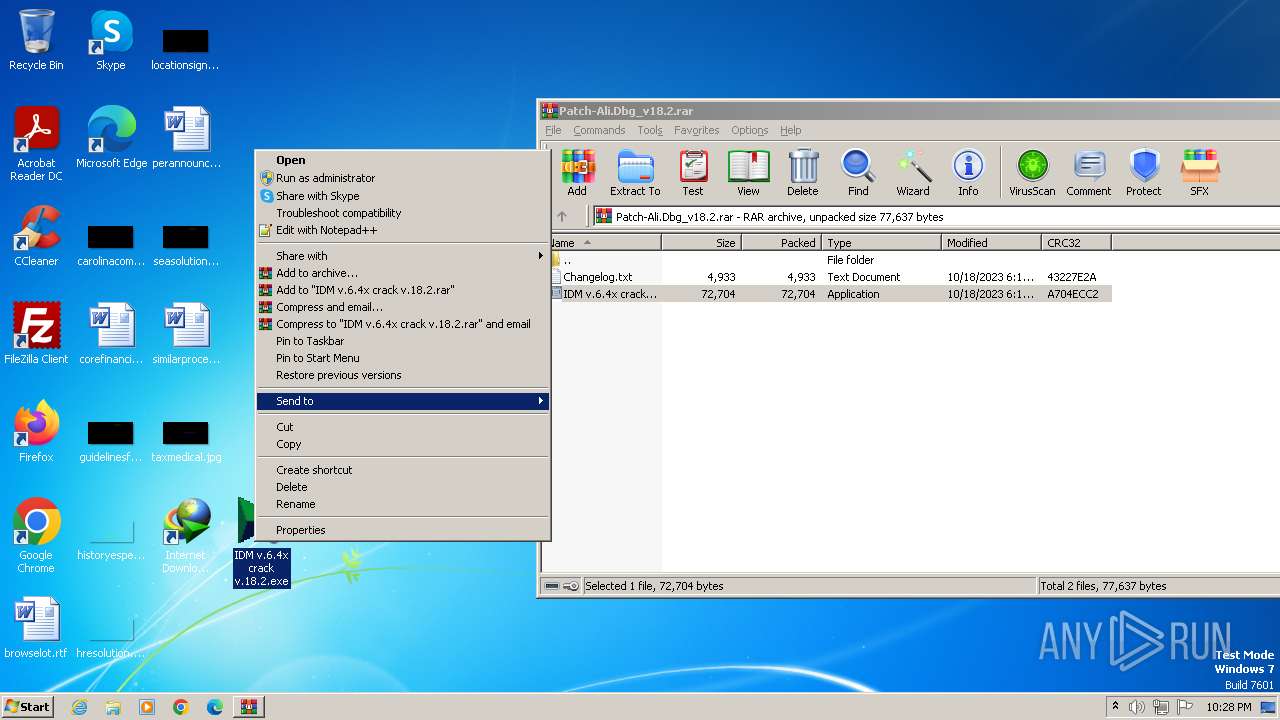This screenshot has height=720, width=1280.
Task: Click the SFX toolbar icon
Action: pyautogui.click(x=1199, y=173)
